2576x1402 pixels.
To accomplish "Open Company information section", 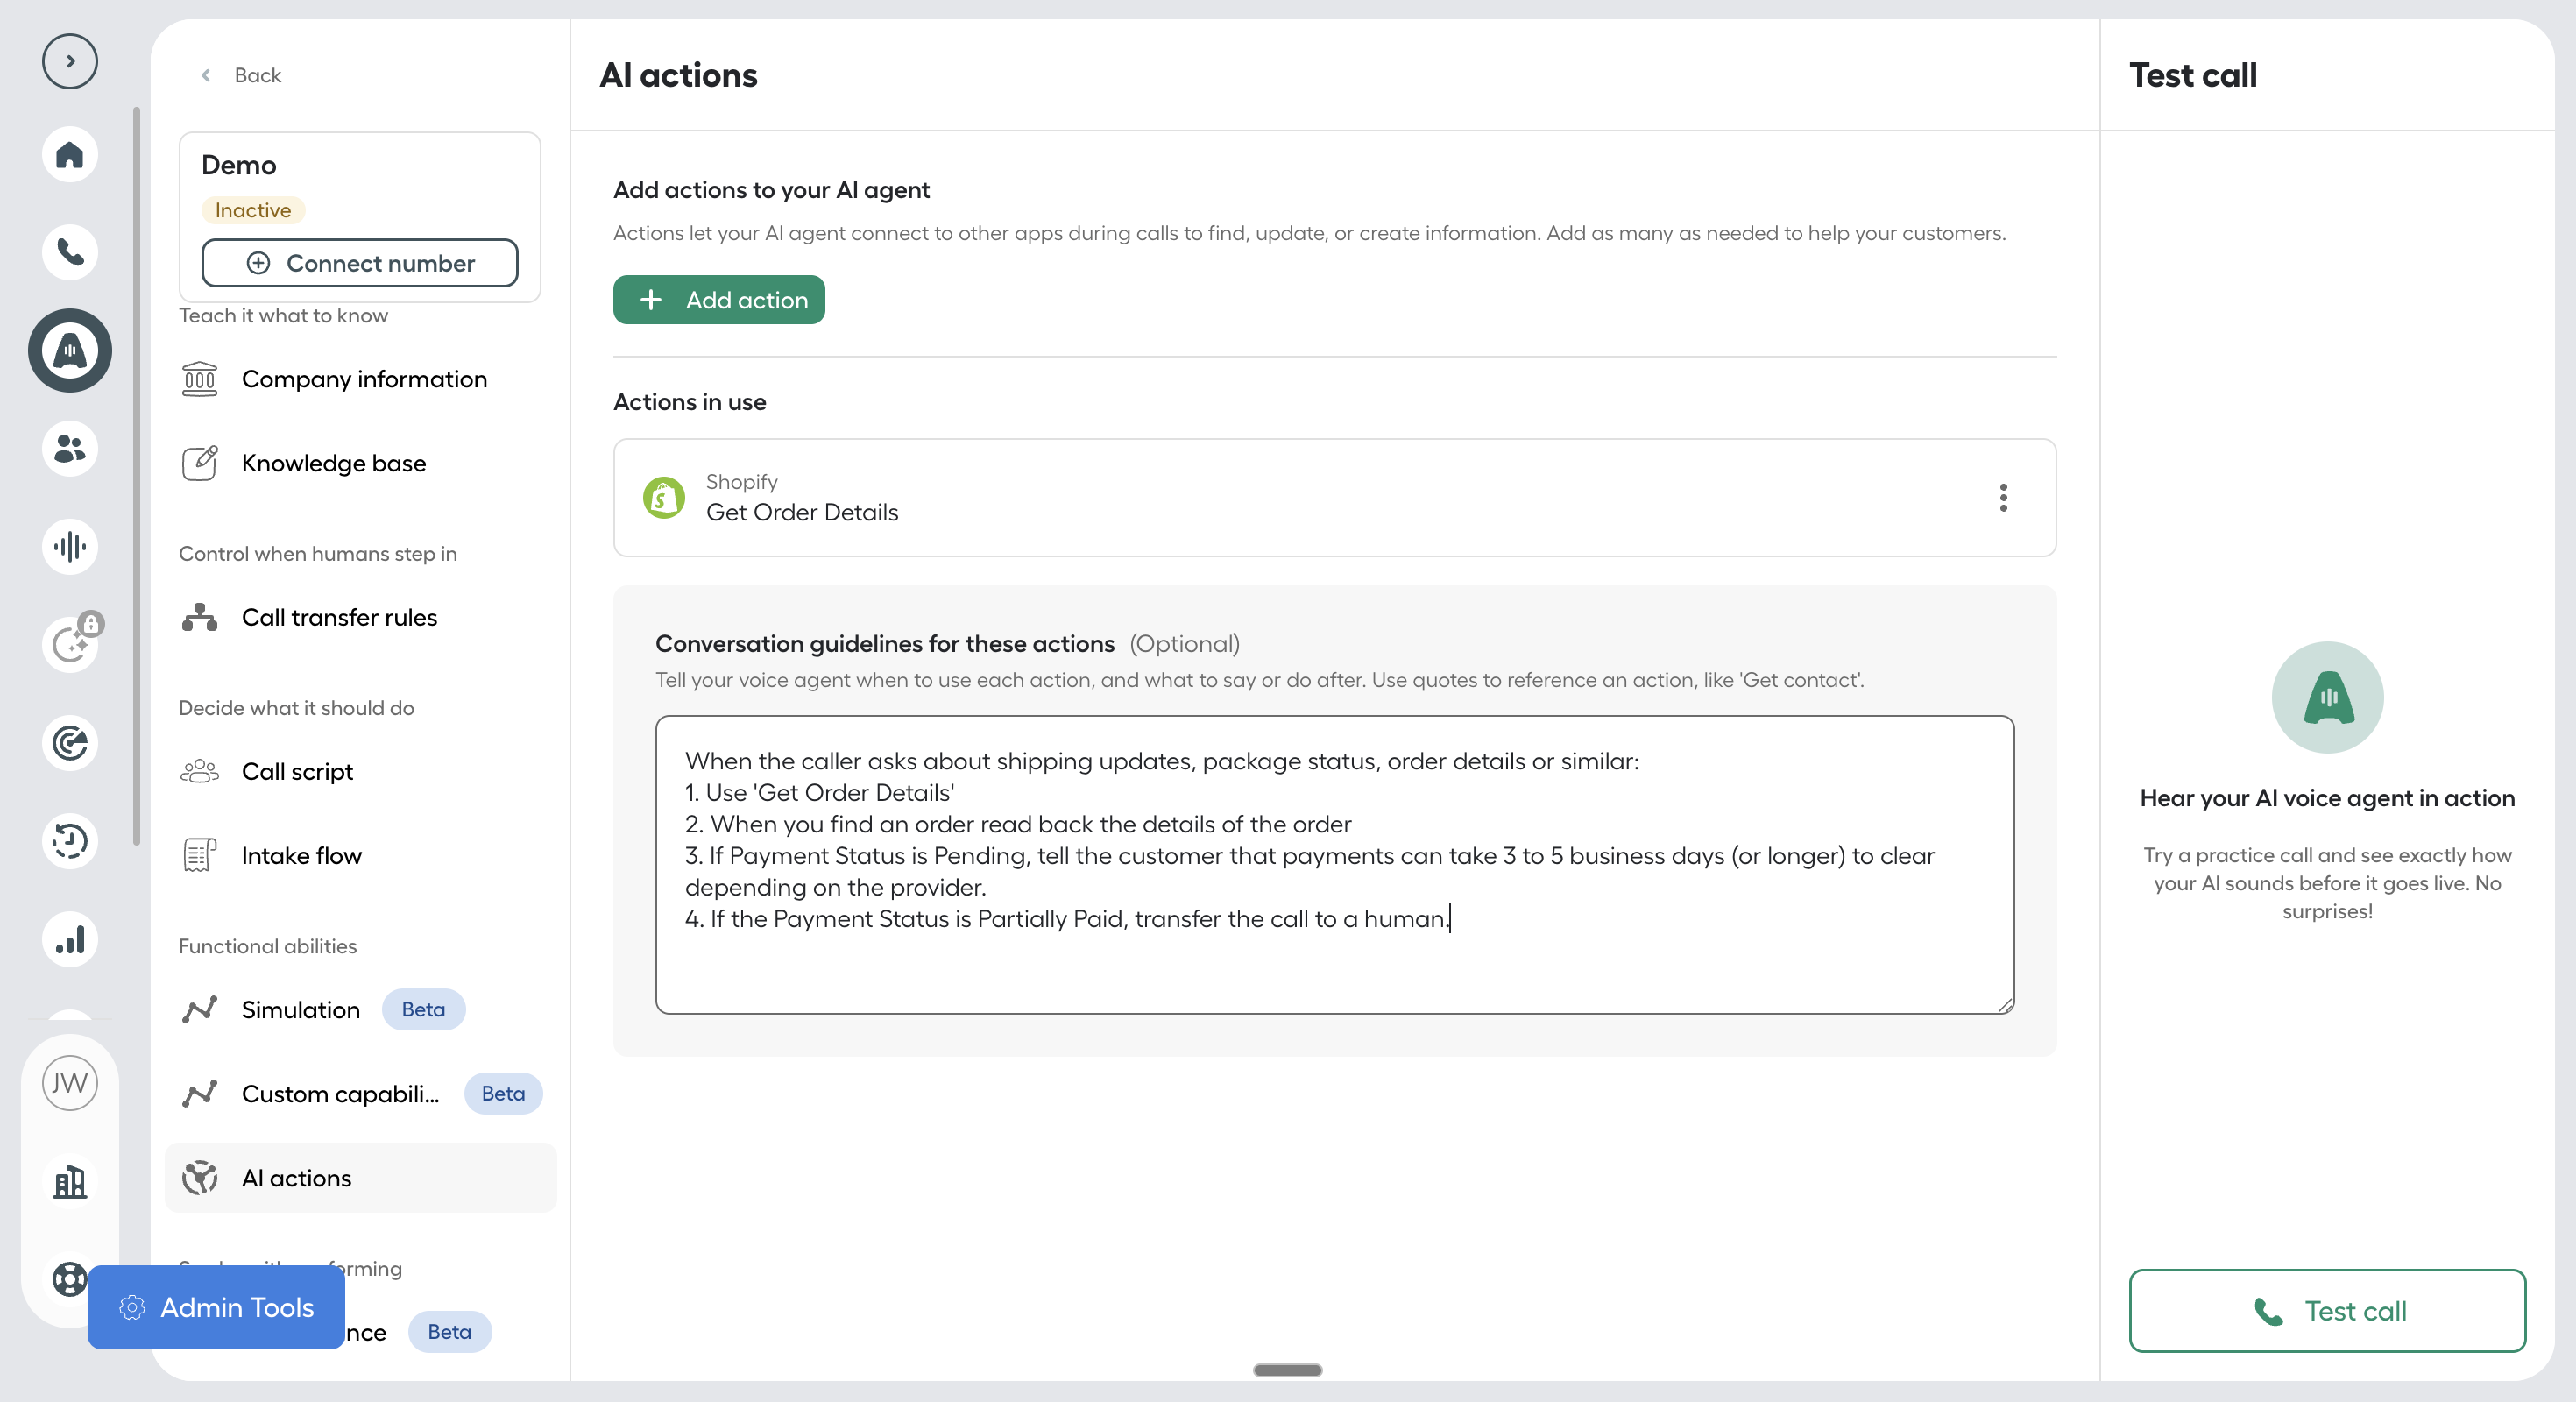I will pyautogui.click(x=360, y=379).
